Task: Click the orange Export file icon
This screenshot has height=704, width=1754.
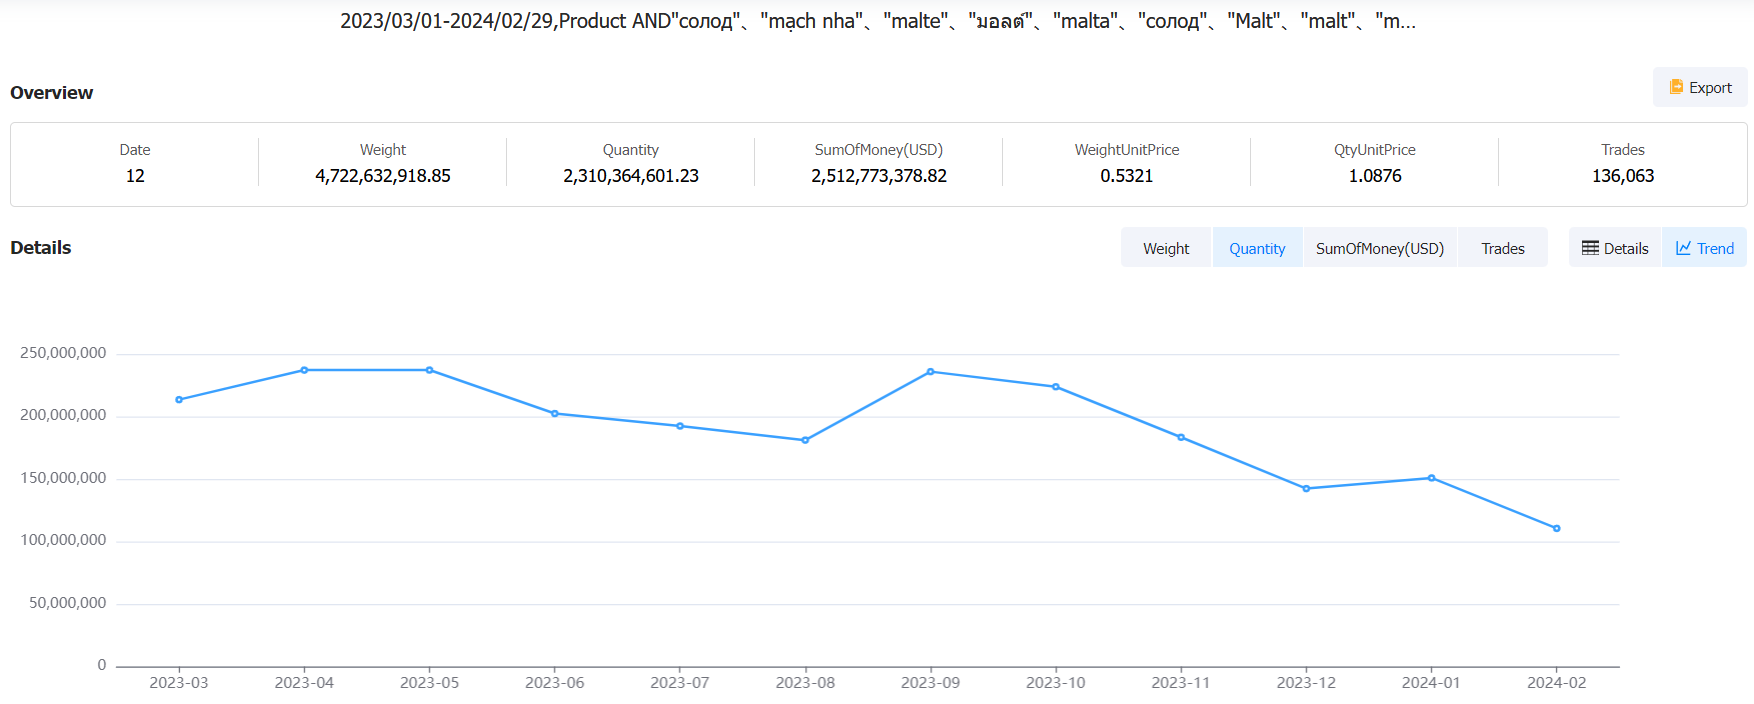Action: (x=1676, y=87)
